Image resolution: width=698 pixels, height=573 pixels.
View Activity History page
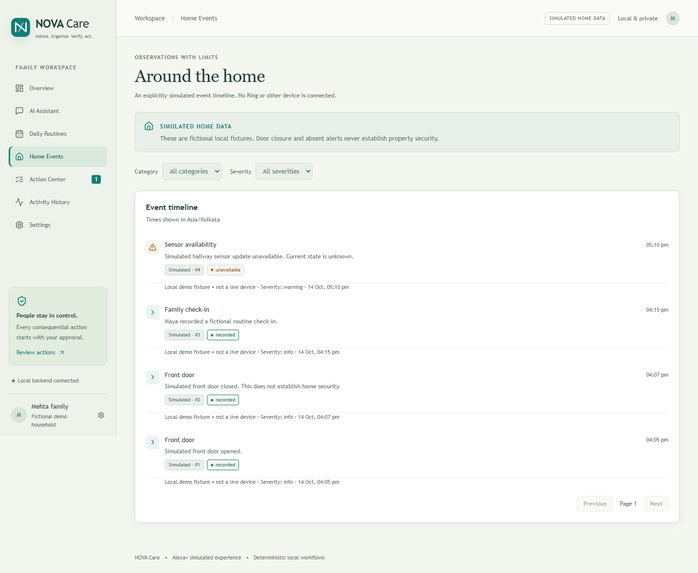click(x=58, y=202)
